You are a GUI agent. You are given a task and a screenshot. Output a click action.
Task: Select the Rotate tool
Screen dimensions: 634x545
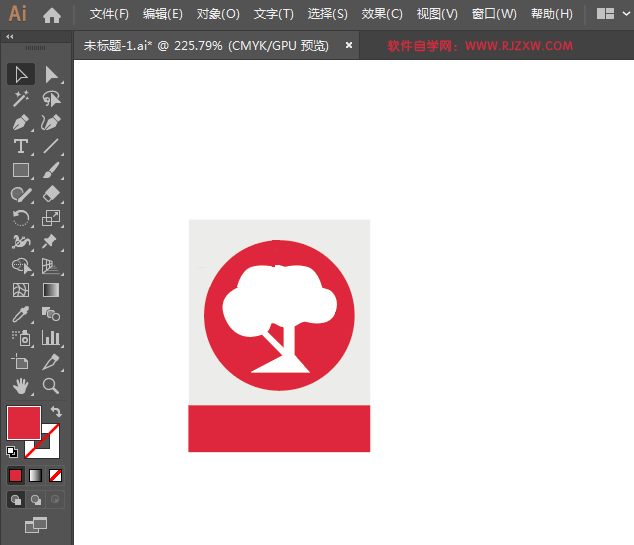point(21,218)
